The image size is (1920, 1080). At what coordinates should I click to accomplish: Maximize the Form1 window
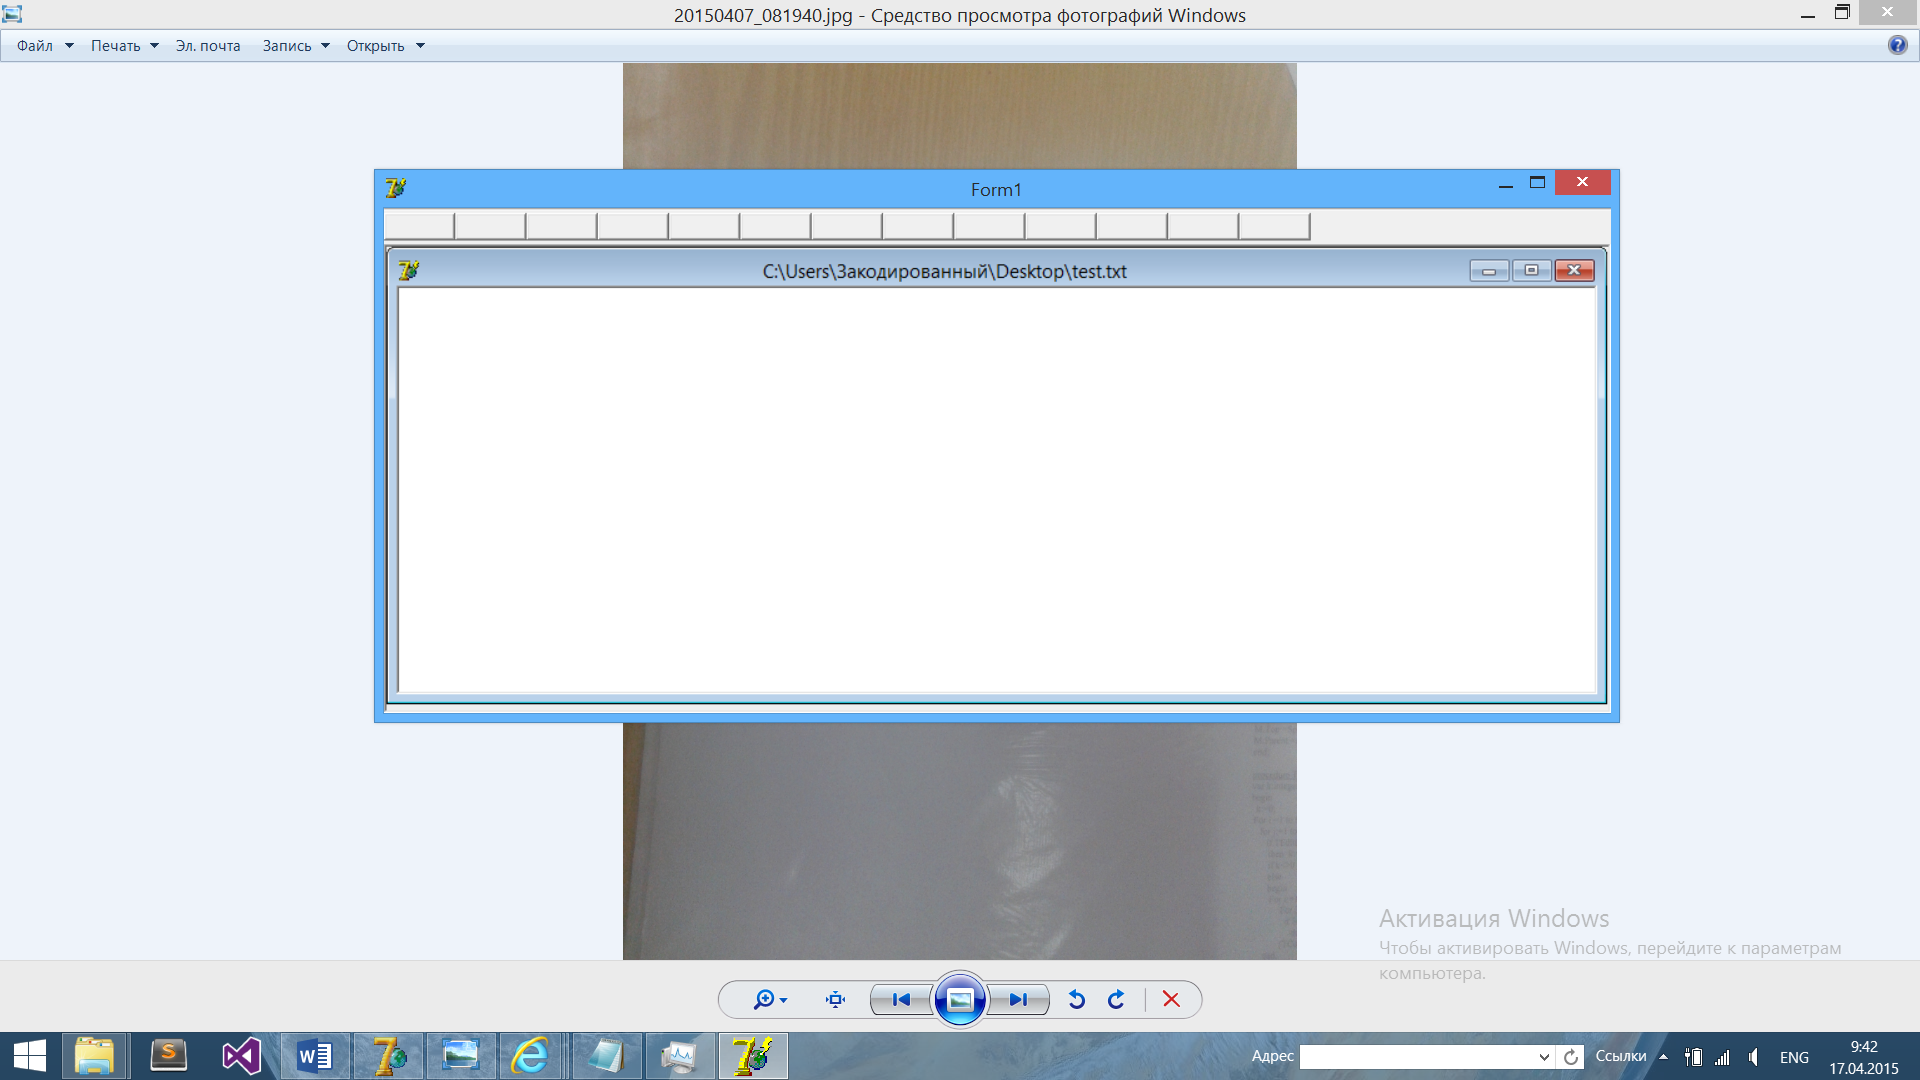pyautogui.click(x=1537, y=182)
